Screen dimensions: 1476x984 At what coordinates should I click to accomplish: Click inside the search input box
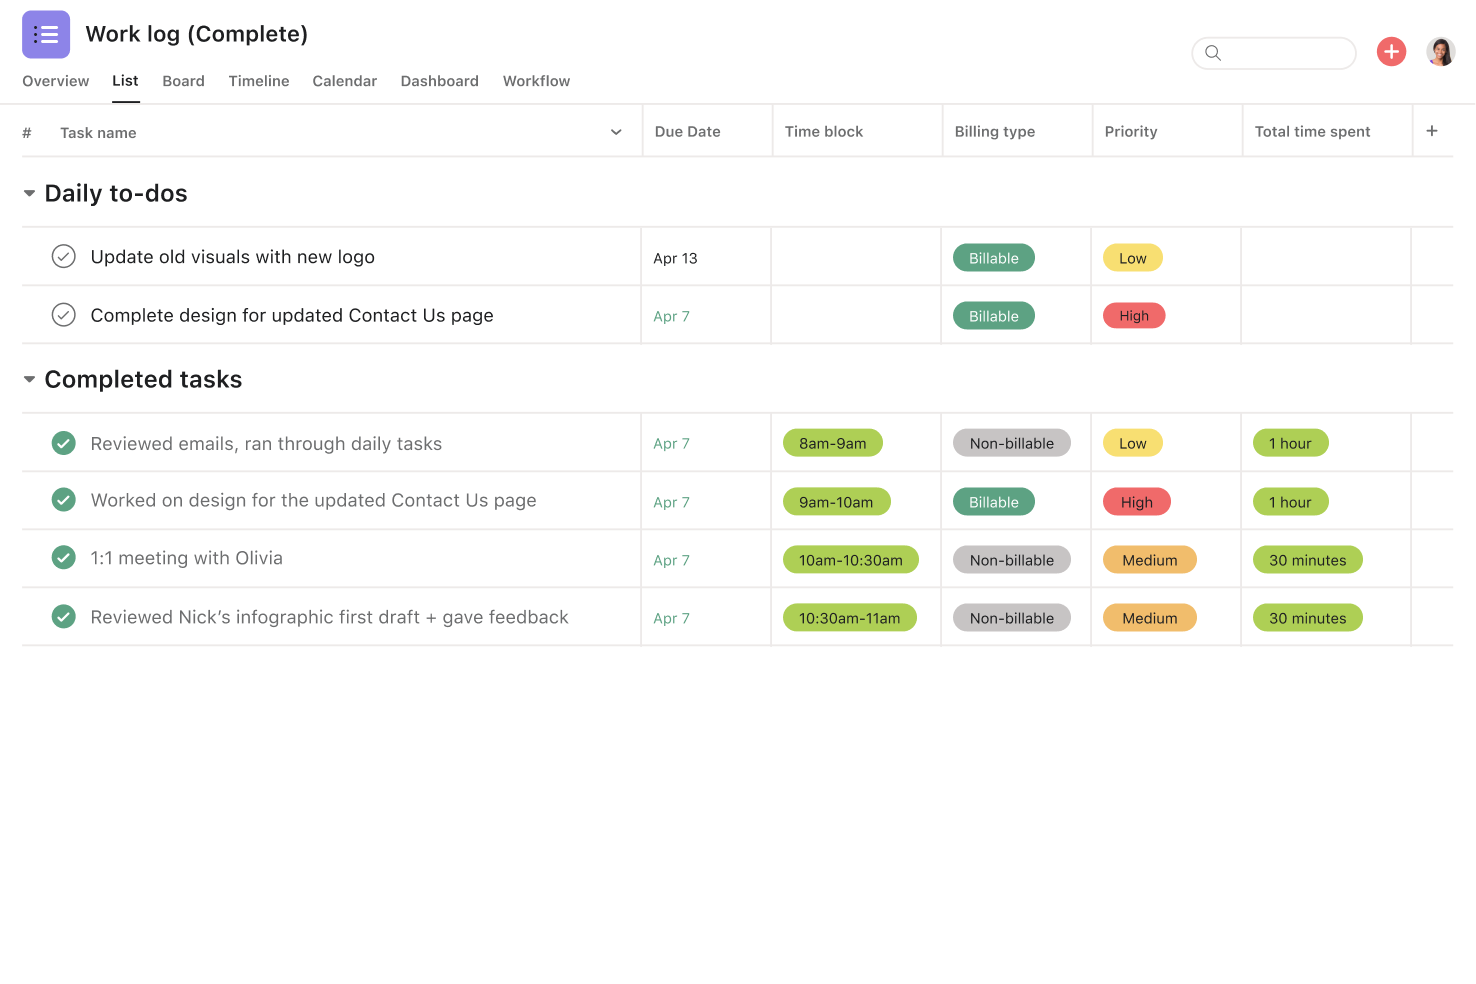(1280, 53)
